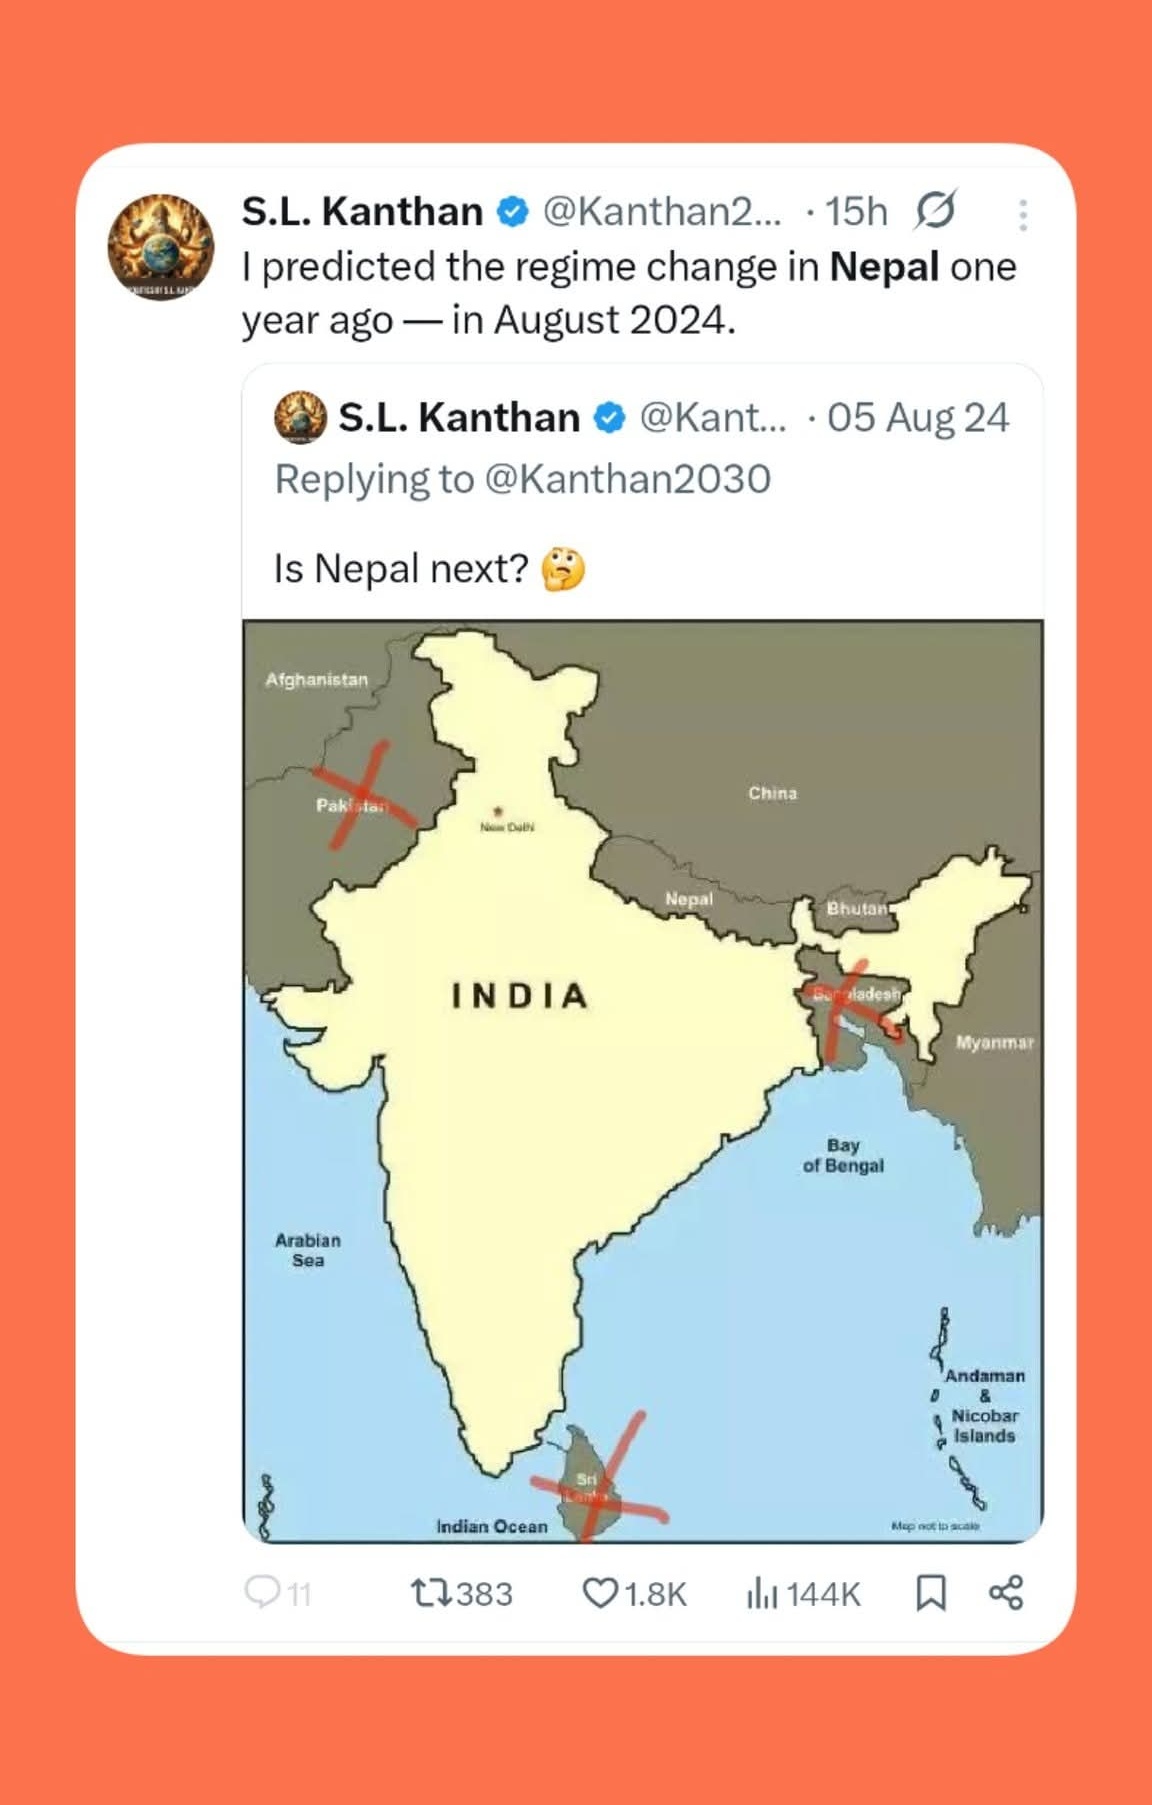Repost the tweet with 383 reposts
Viewport: 1152px width, 1805px height.
tap(432, 1592)
